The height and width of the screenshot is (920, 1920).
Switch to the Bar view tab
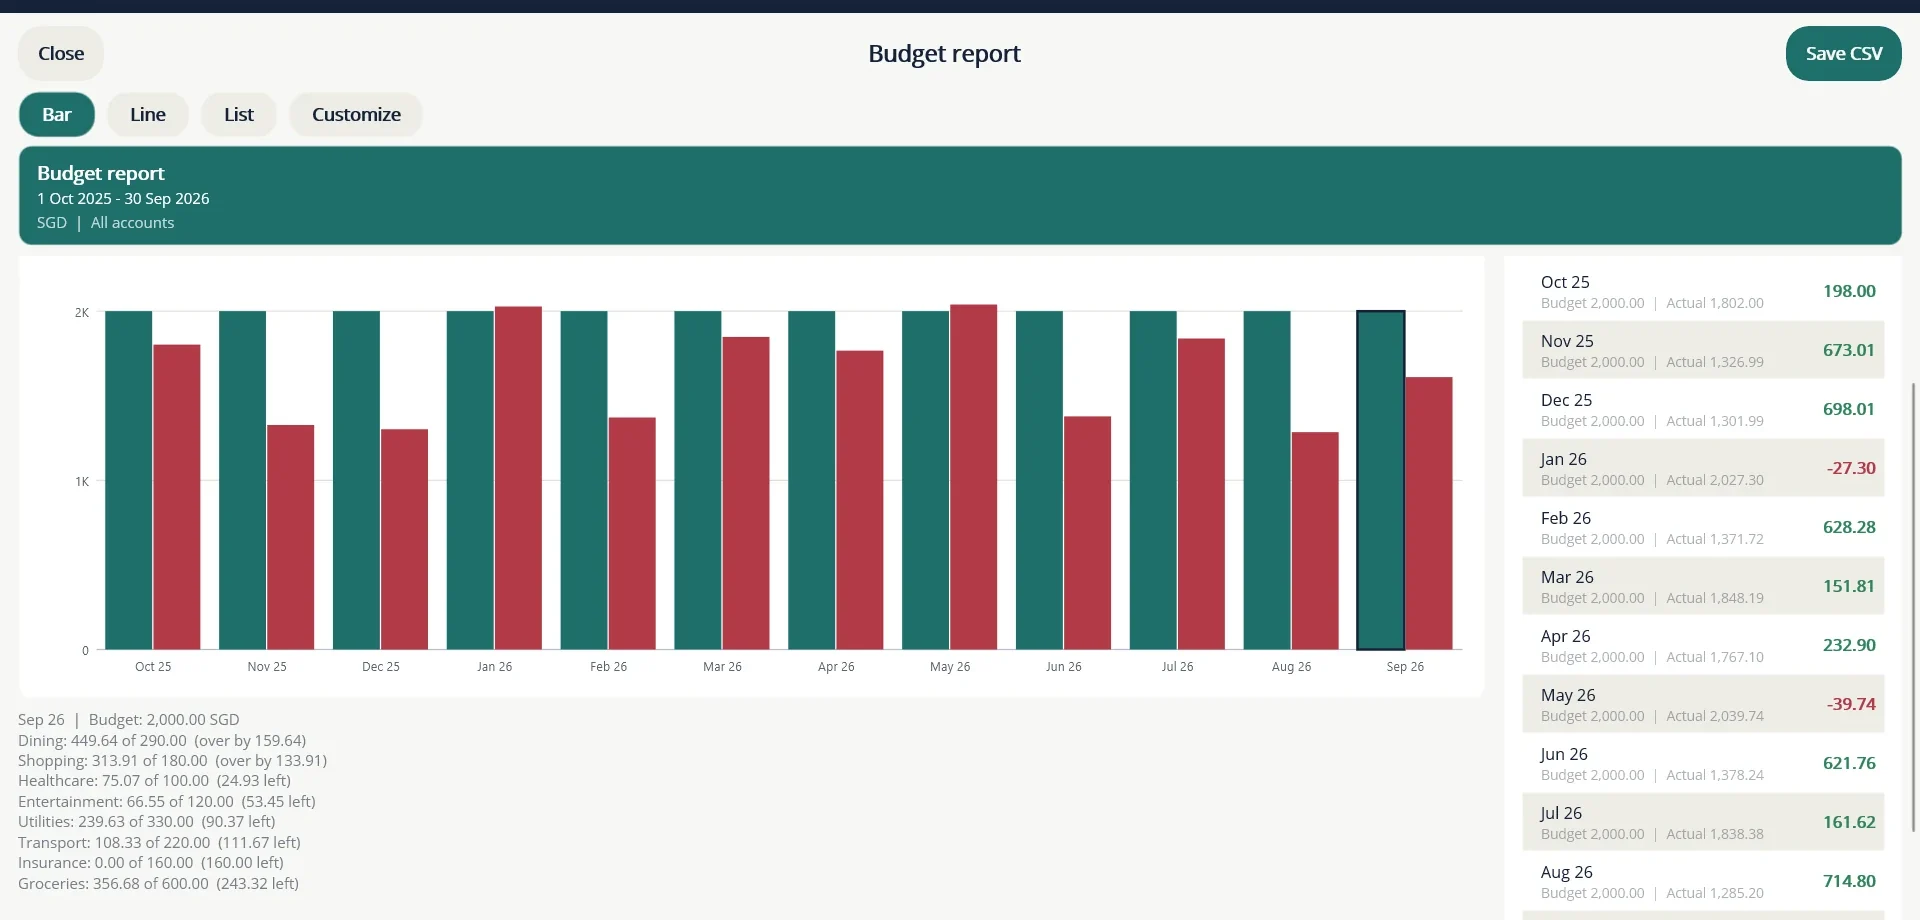pos(57,115)
